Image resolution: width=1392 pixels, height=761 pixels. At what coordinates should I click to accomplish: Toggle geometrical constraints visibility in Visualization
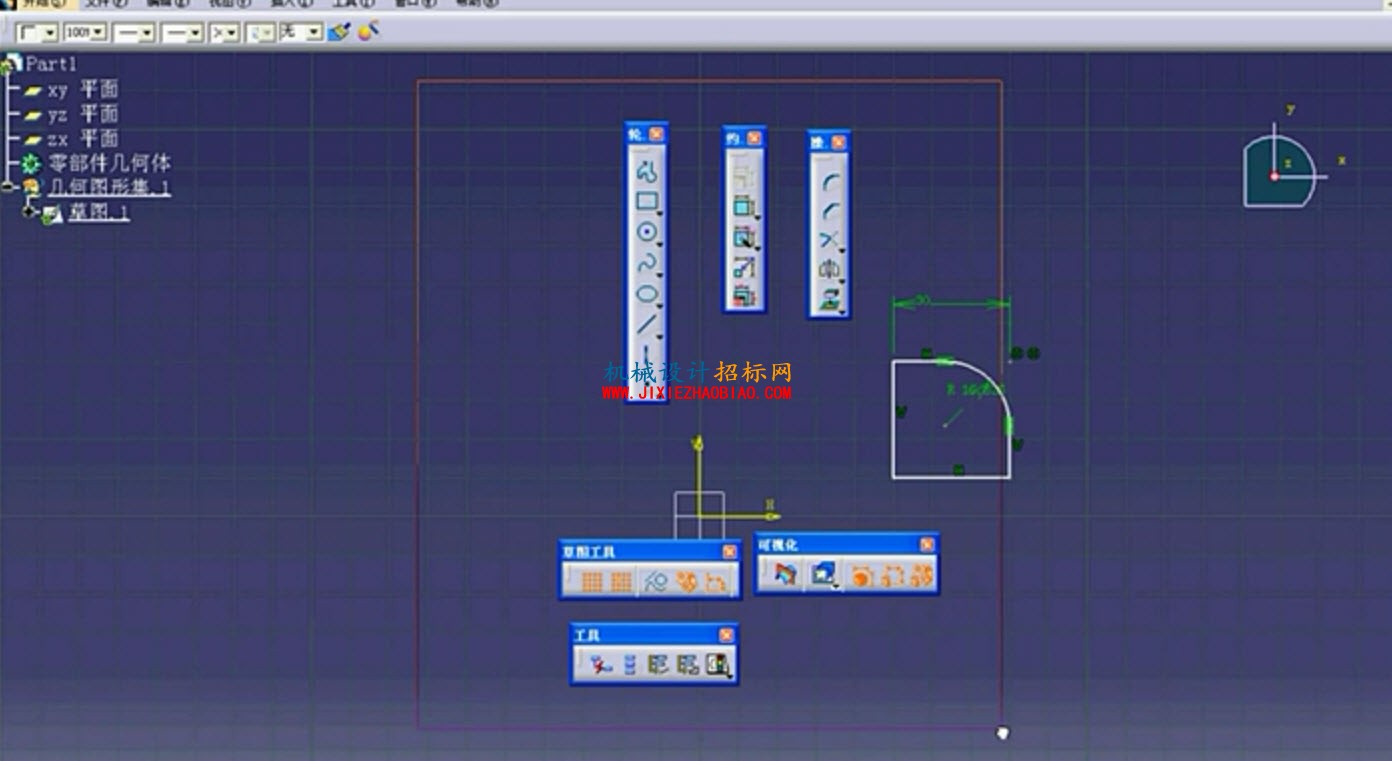(x=921, y=575)
